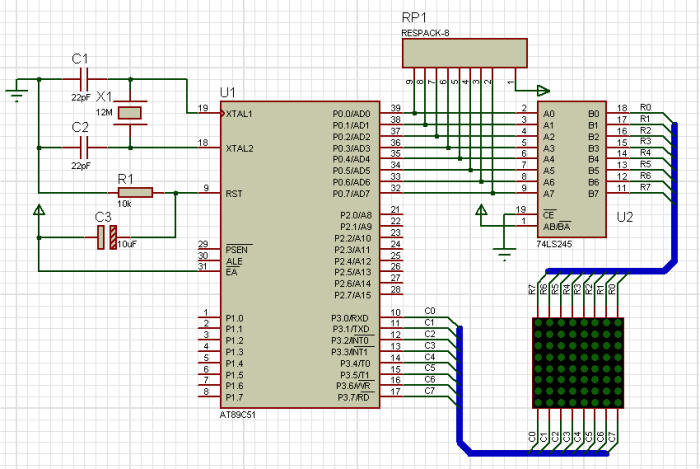Click the P0.0/AD0 pin label
Viewport: 700px width, 469px height.
tap(351, 114)
